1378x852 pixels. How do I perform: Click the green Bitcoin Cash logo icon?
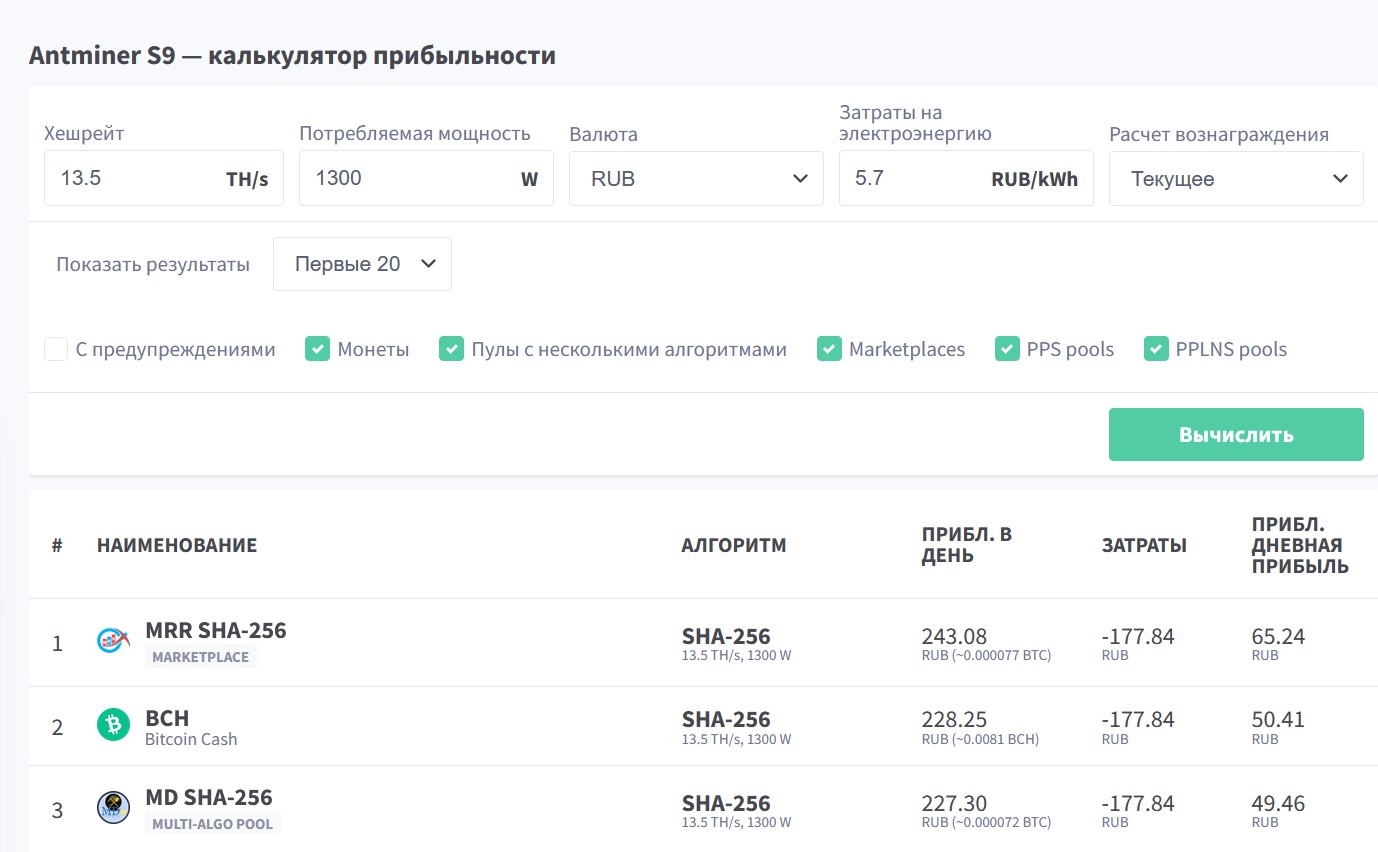pos(113,725)
